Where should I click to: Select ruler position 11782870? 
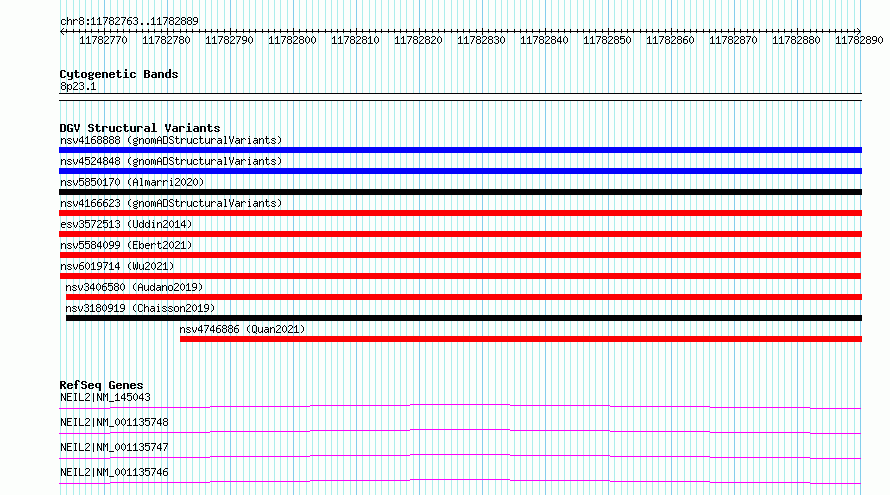pos(733,40)
